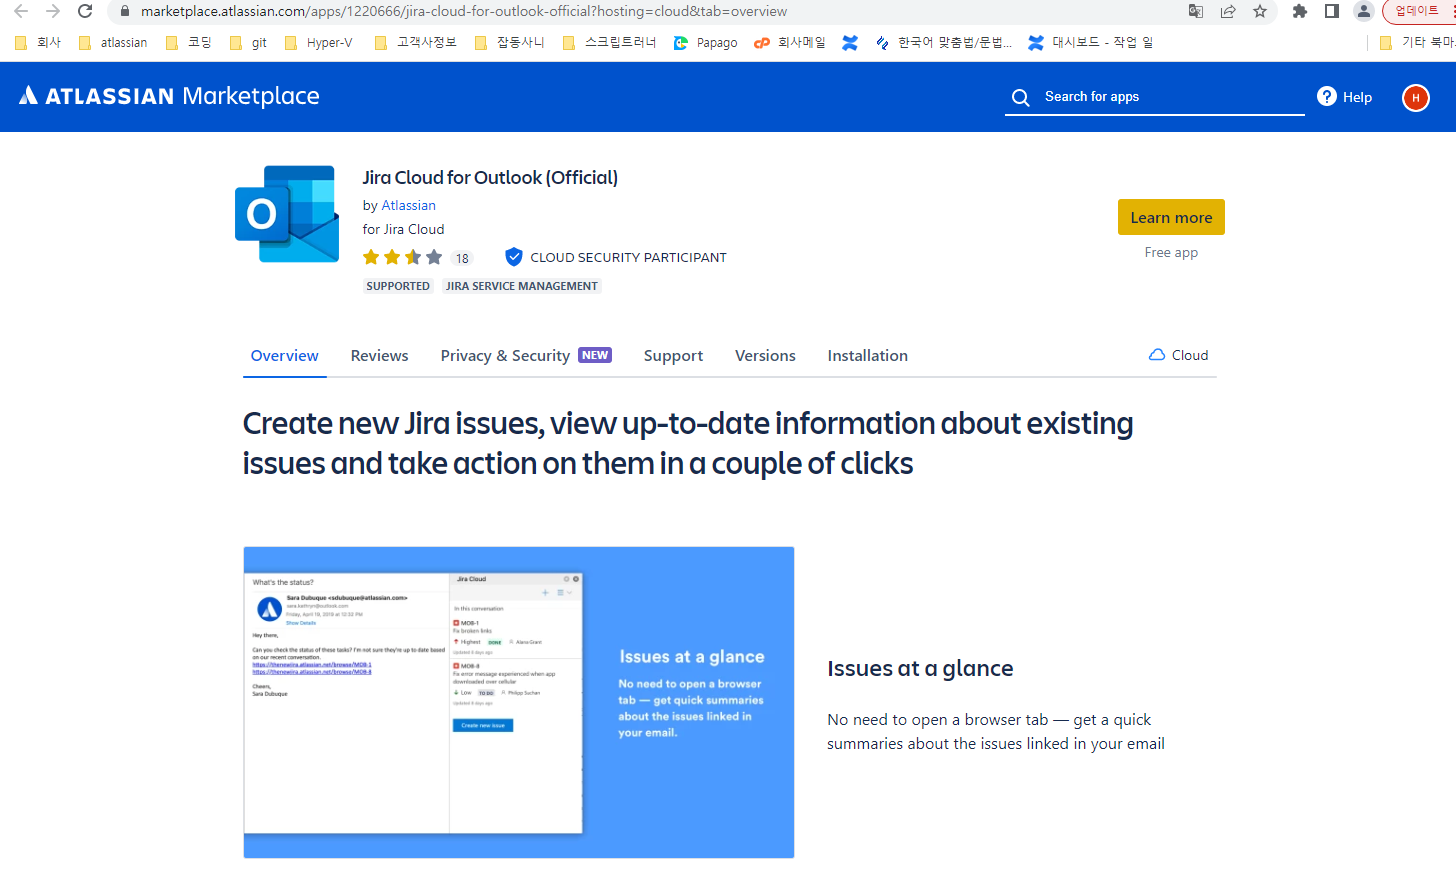Viewport: 1456px width, 894px height.
Task: Click the Issues at a glance heading
Action: [920, 668]
